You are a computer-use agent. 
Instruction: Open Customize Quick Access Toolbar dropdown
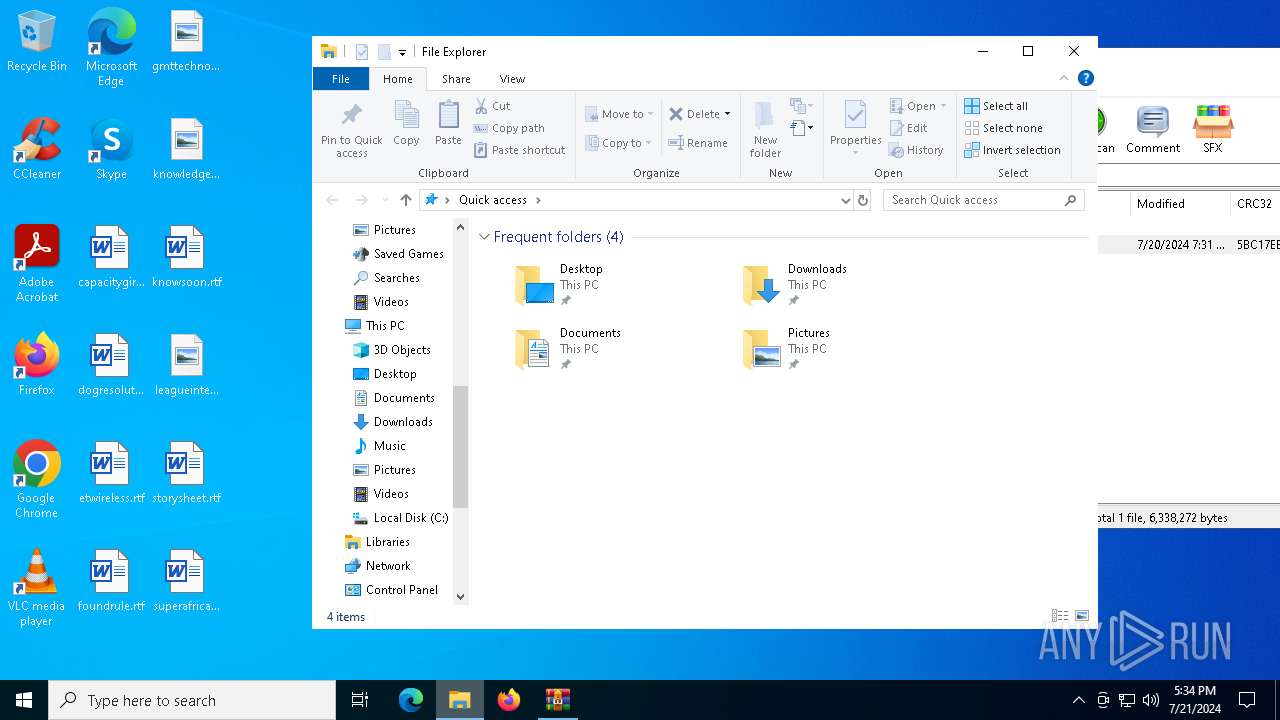[402, 52]
